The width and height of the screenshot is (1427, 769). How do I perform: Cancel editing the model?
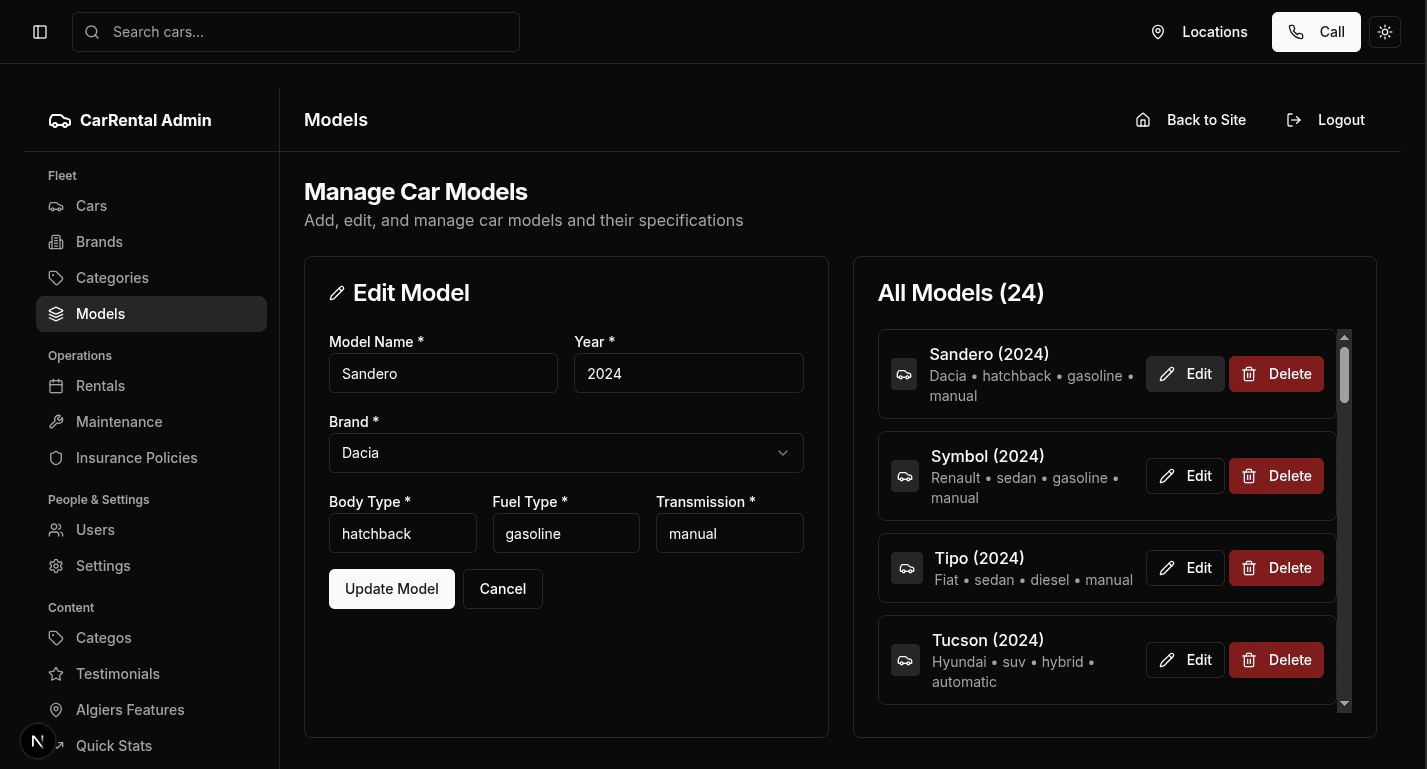click(503, 589)
